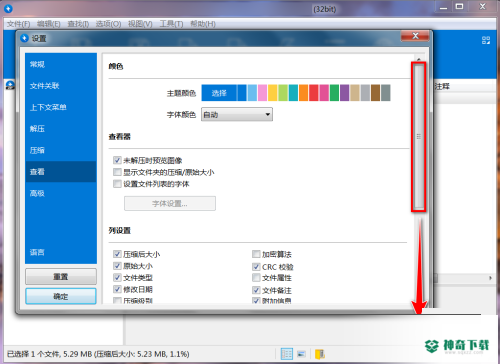500x364 pixels.
Task: Click the settings panel vertical scrollbar thumb
Action: 419,137
